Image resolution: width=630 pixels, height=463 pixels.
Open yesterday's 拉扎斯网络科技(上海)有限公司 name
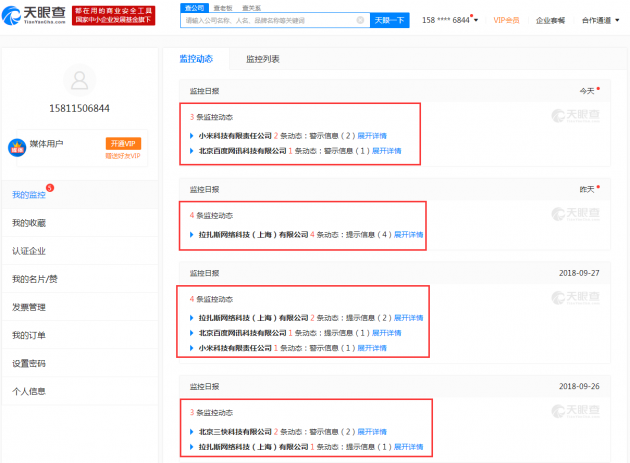253,234
